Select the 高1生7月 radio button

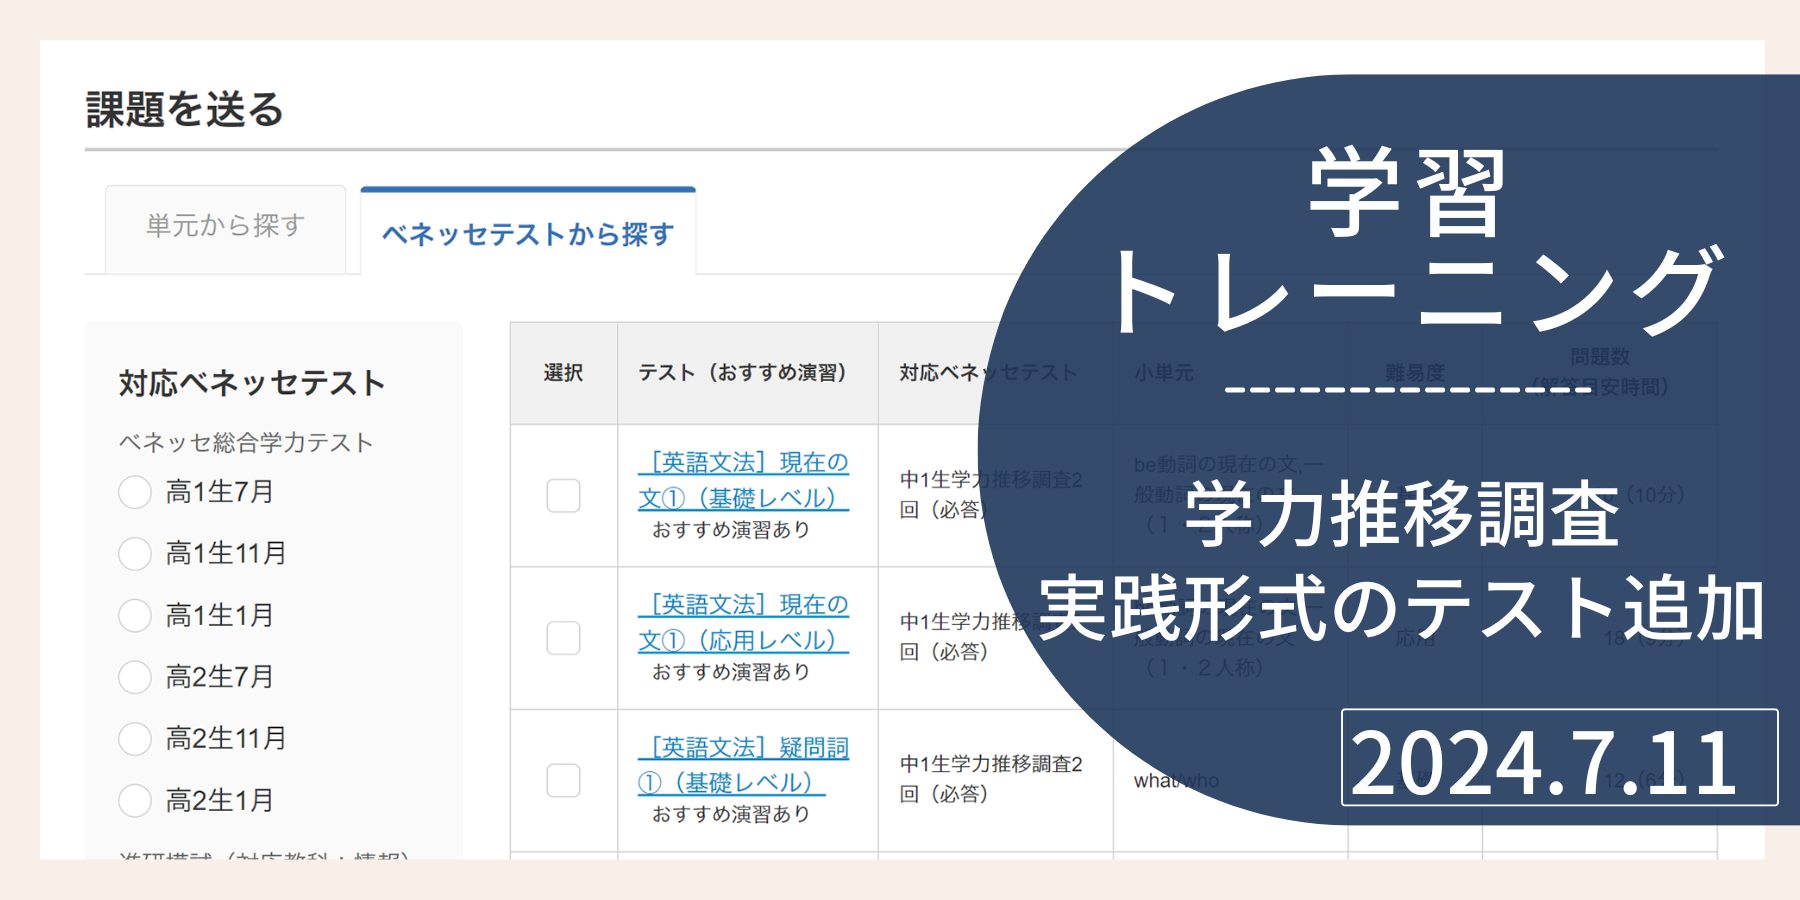[135, 492]
